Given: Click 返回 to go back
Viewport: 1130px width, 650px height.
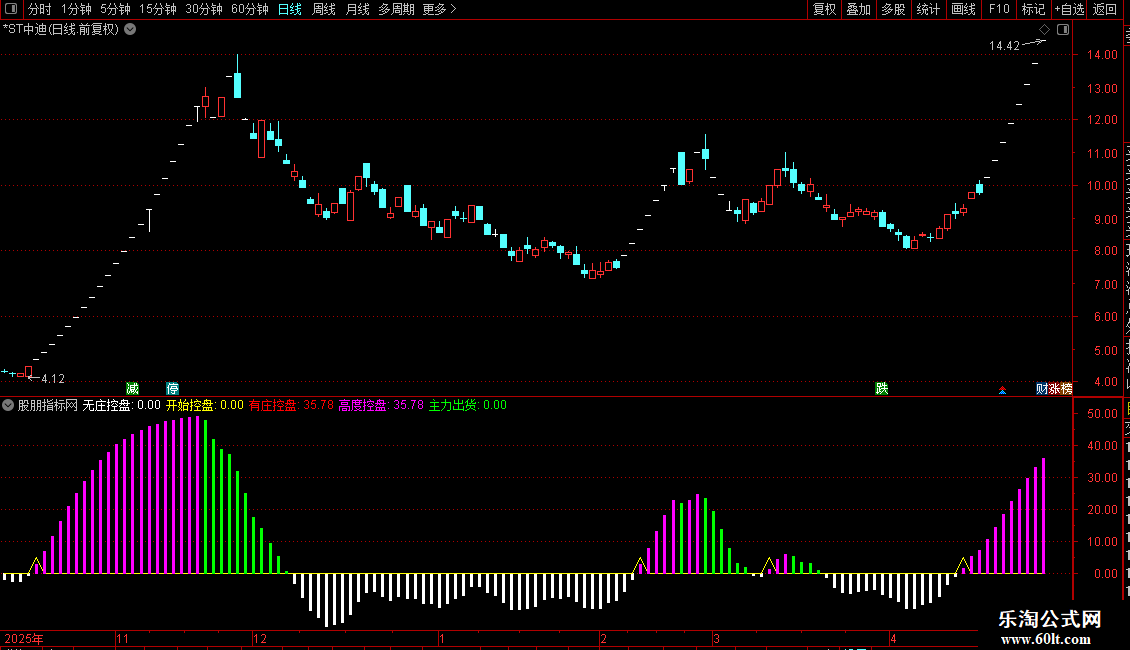Looking at the screenshot, I should (x=1104, y=9).
